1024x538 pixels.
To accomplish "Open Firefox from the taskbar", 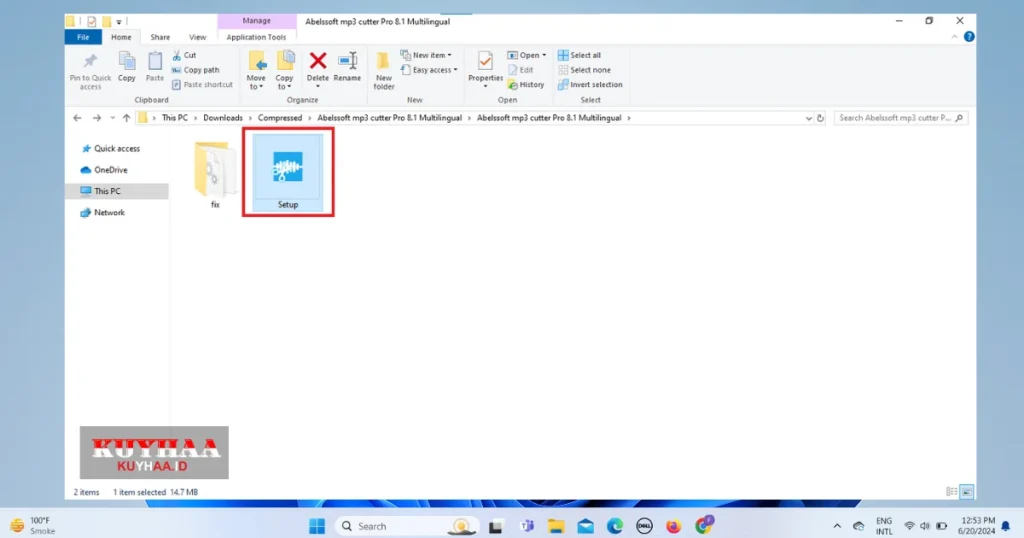I will [673, 526].
